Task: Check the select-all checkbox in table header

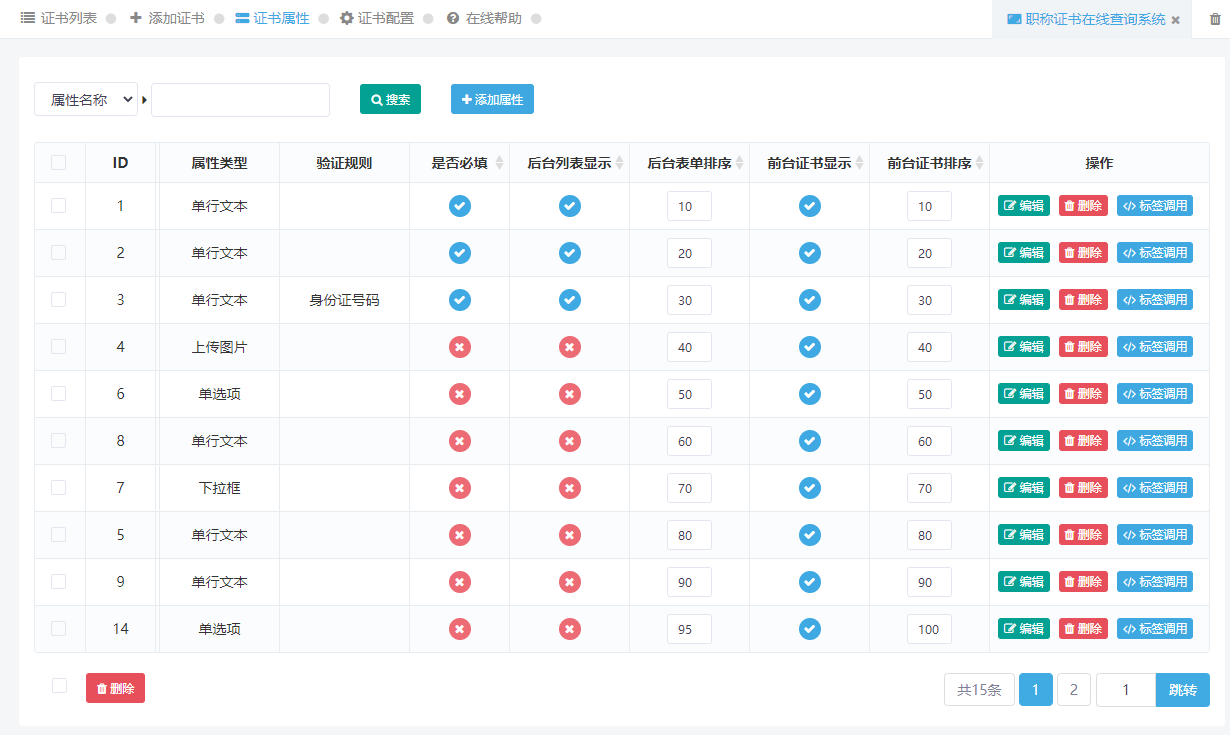Action: point(59,163)
